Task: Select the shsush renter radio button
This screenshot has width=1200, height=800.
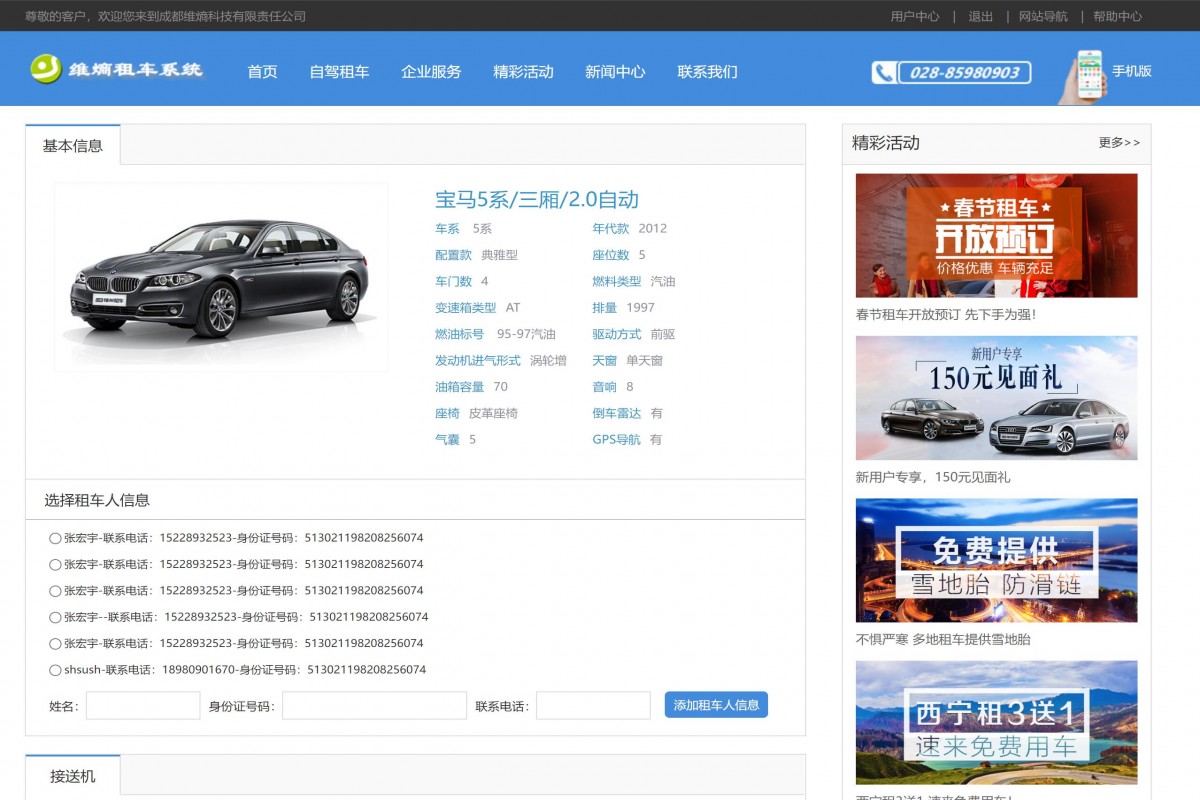Action: point(55,669)
